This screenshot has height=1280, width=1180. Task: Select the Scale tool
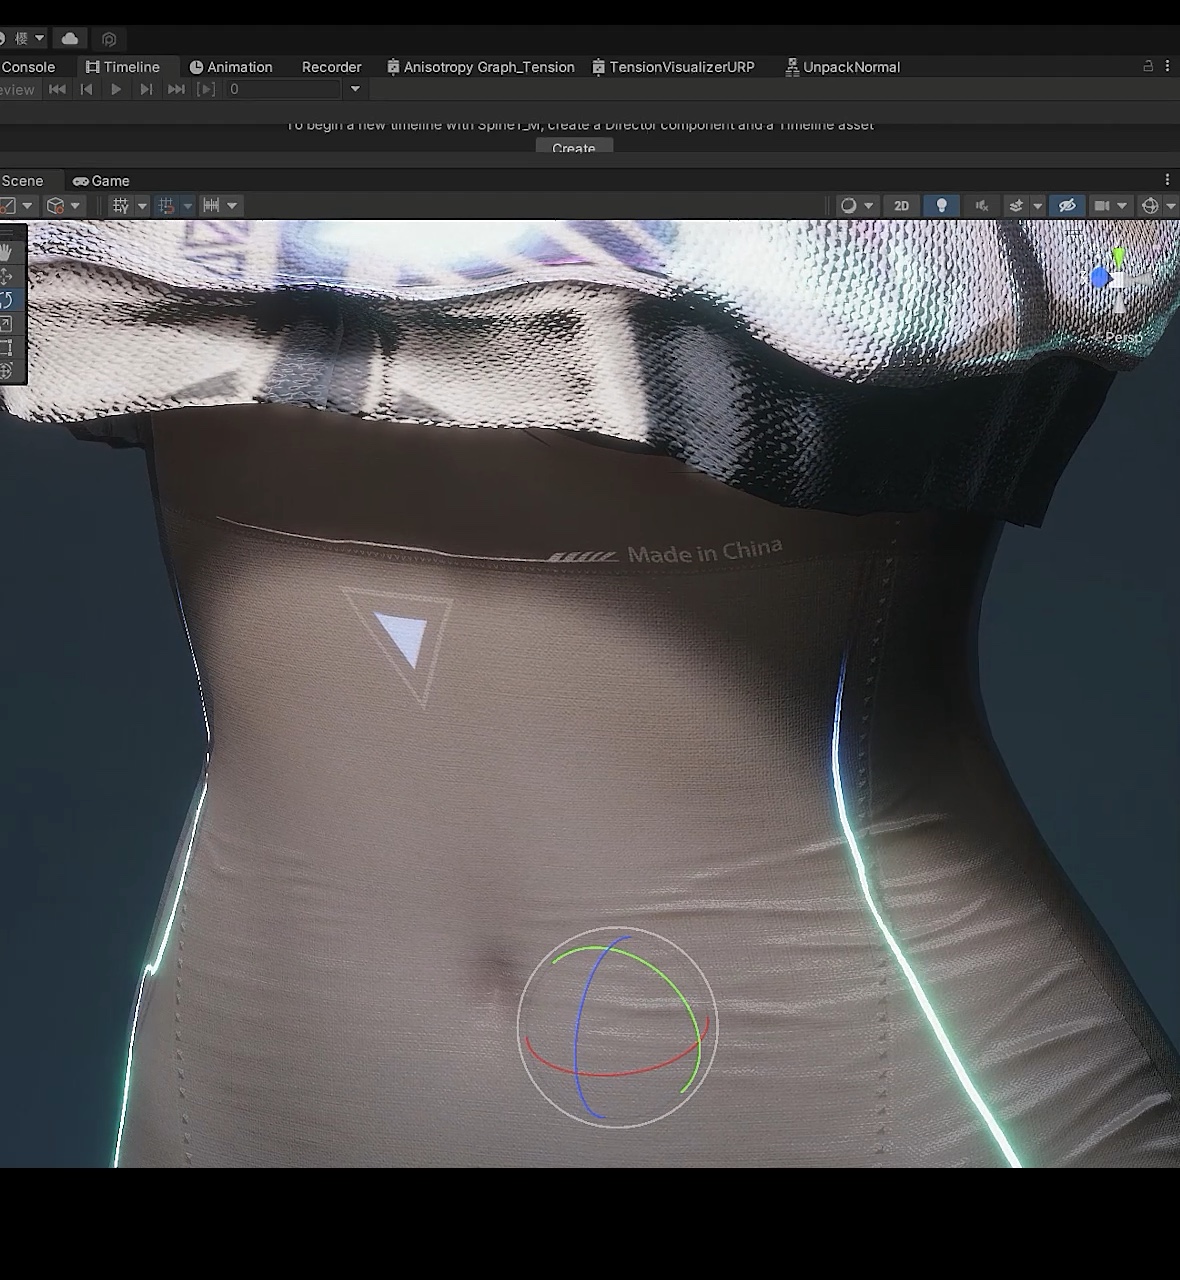pos(7,324)
